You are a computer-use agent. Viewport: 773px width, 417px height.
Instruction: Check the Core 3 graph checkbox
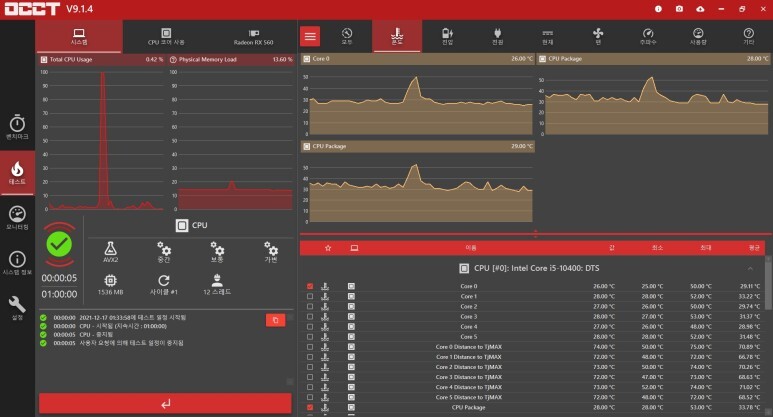tap(310, 317)
